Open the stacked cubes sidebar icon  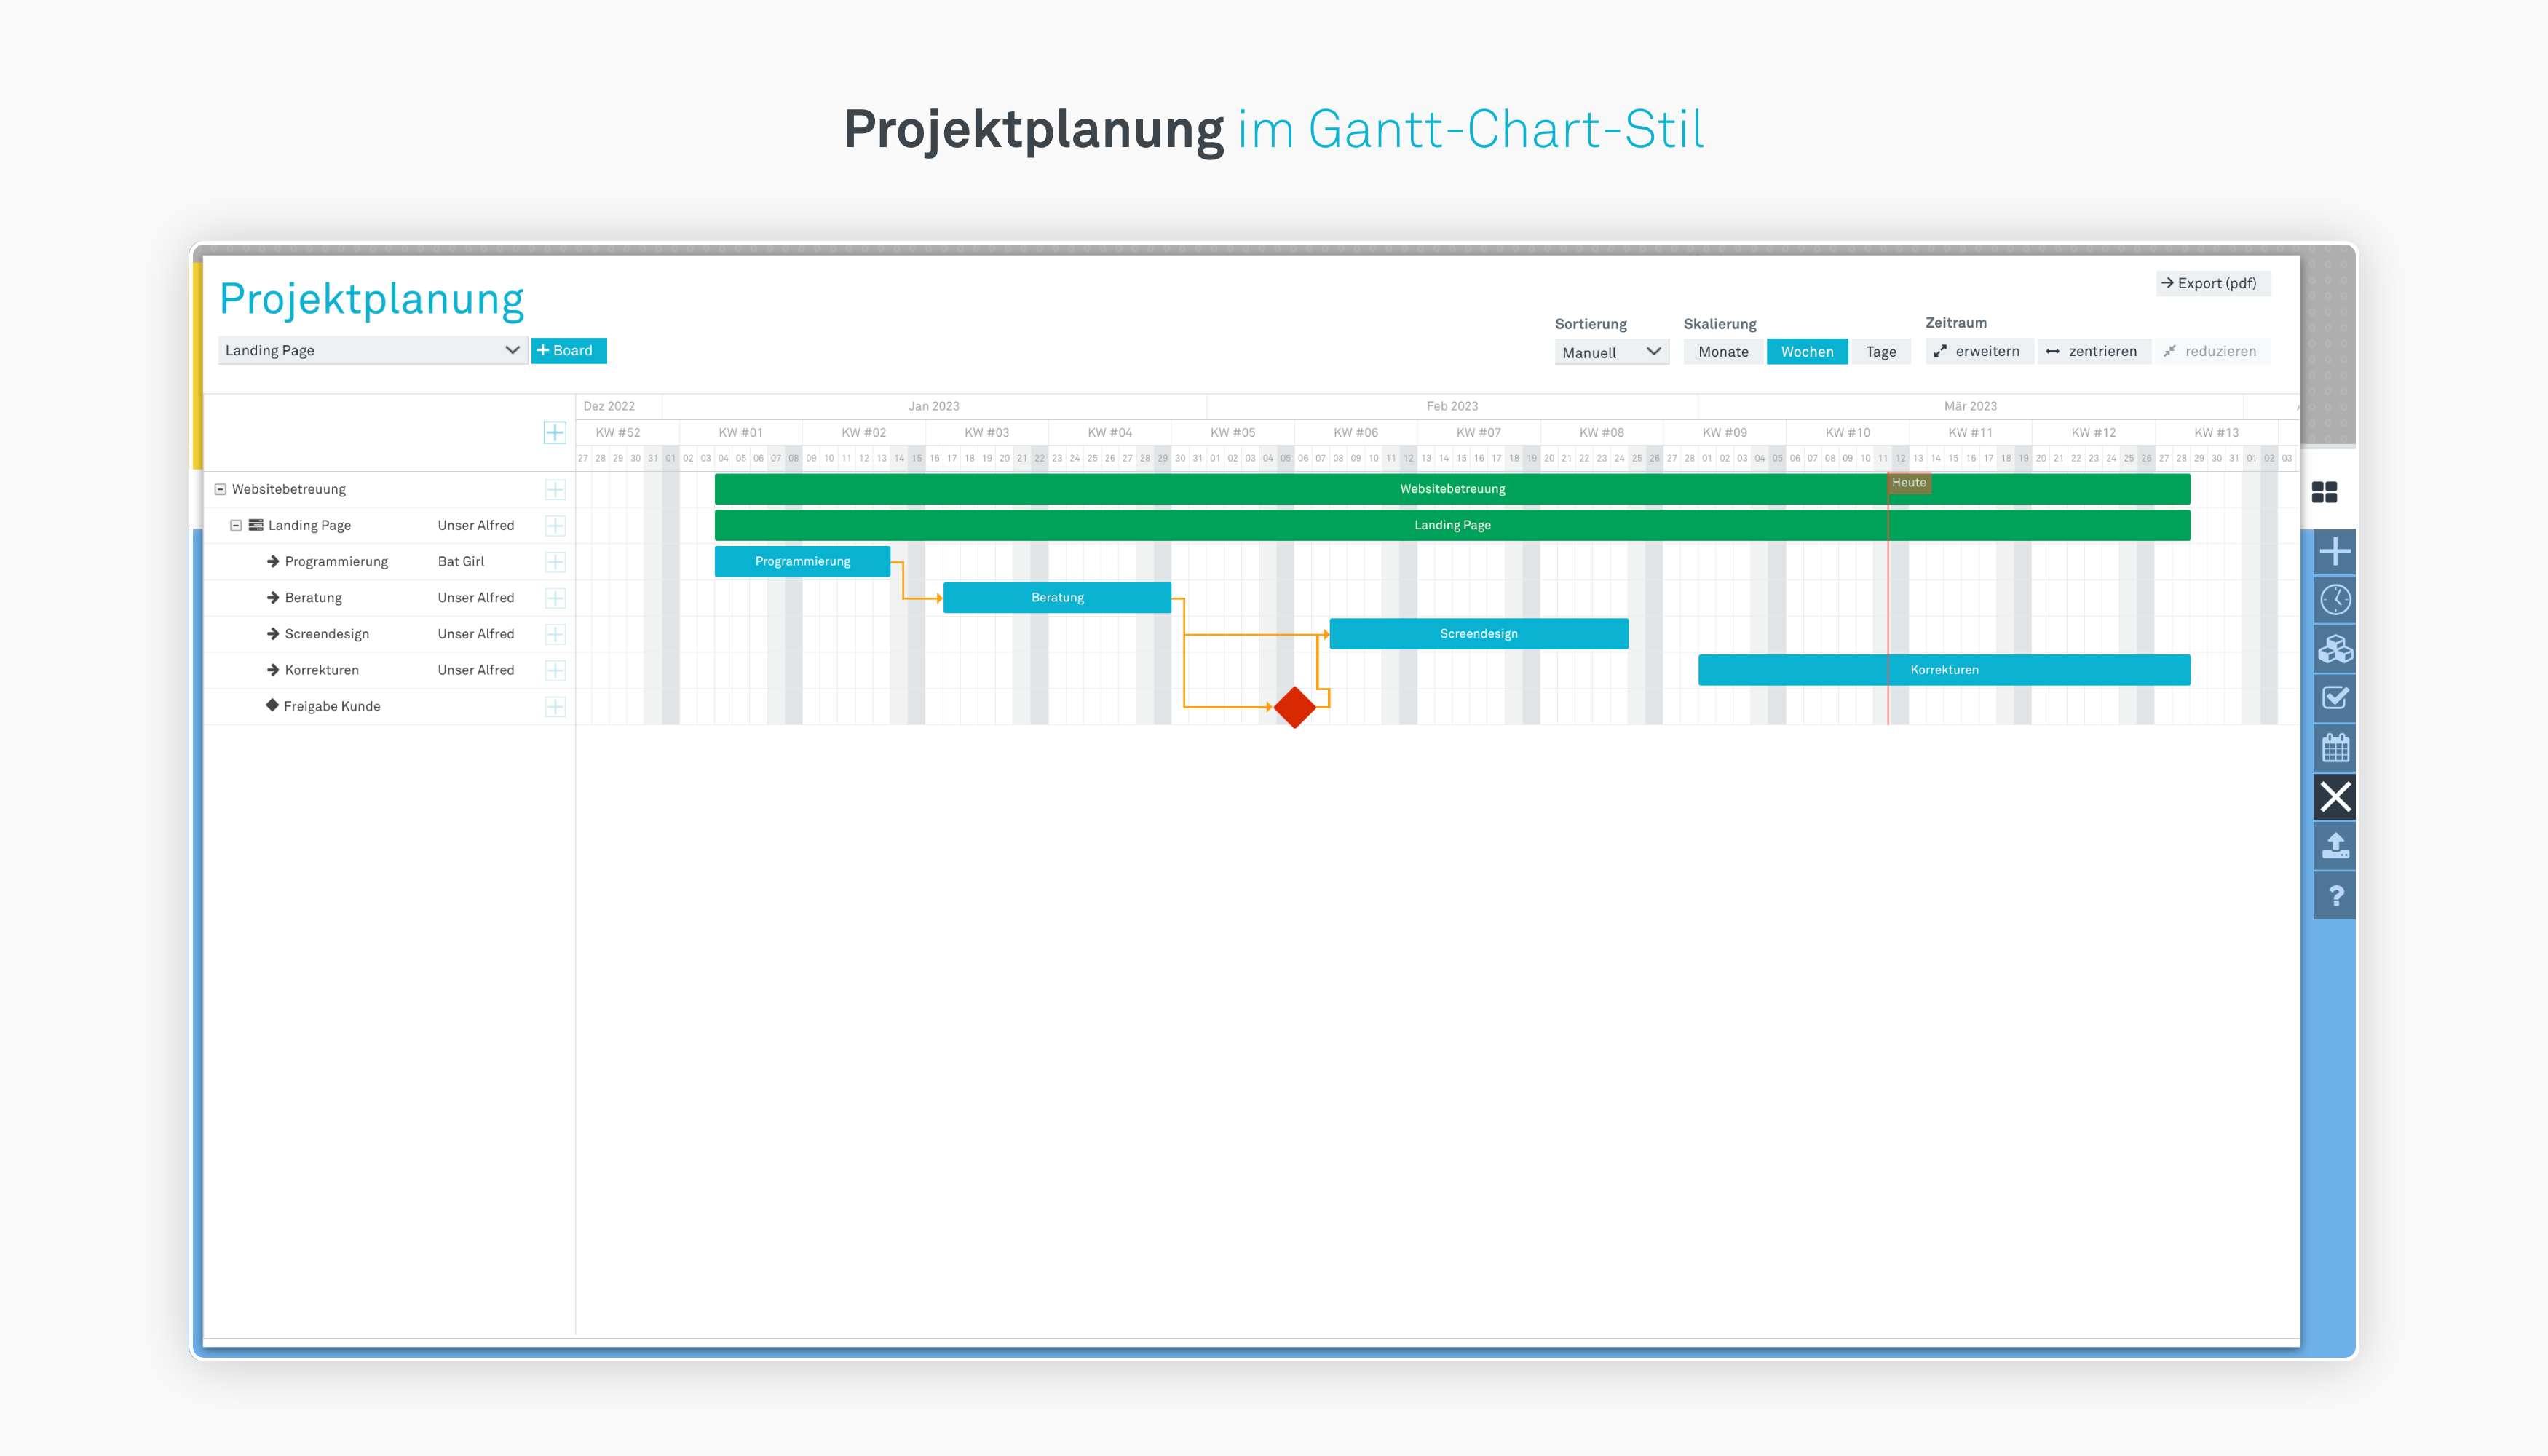coord(2335,649)
